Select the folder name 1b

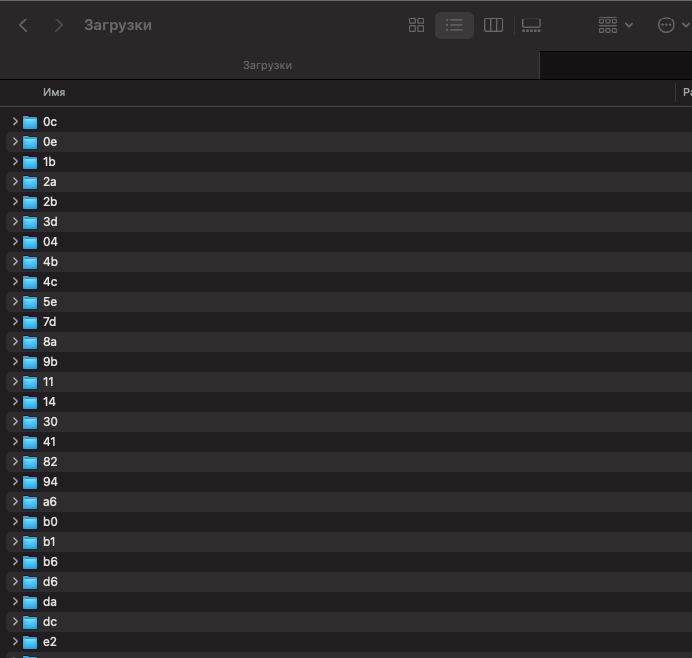click(x=49, y=162)
